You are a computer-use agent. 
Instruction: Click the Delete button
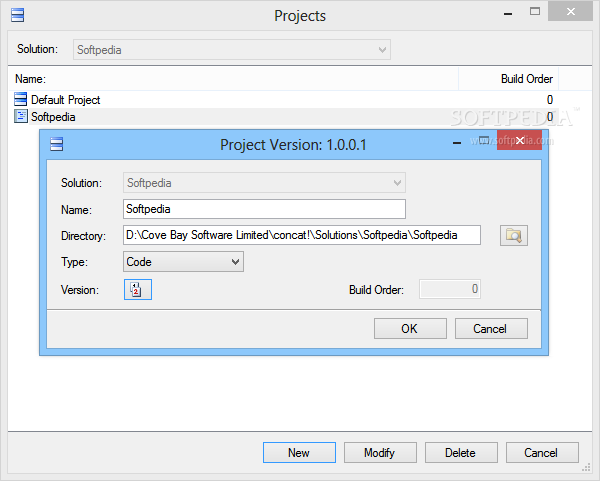pyautogui.click(x=461, y=453)
